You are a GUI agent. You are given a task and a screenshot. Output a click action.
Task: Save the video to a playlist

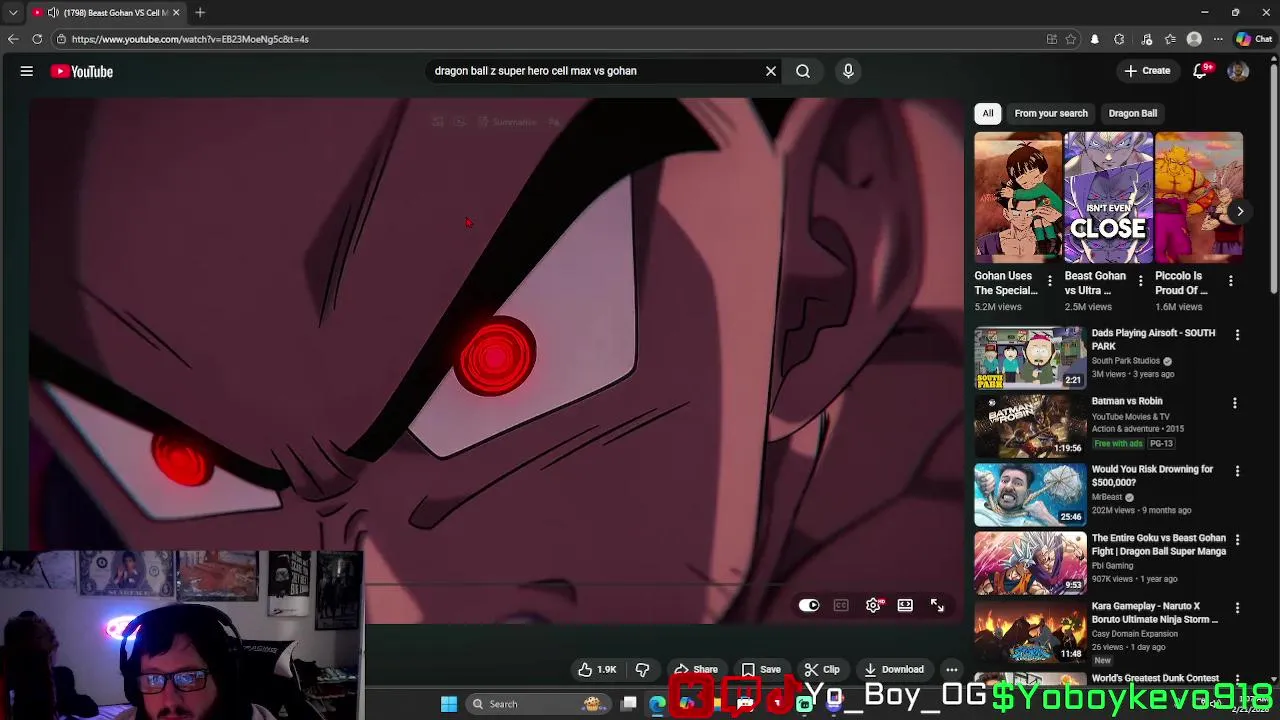(761, 669)
